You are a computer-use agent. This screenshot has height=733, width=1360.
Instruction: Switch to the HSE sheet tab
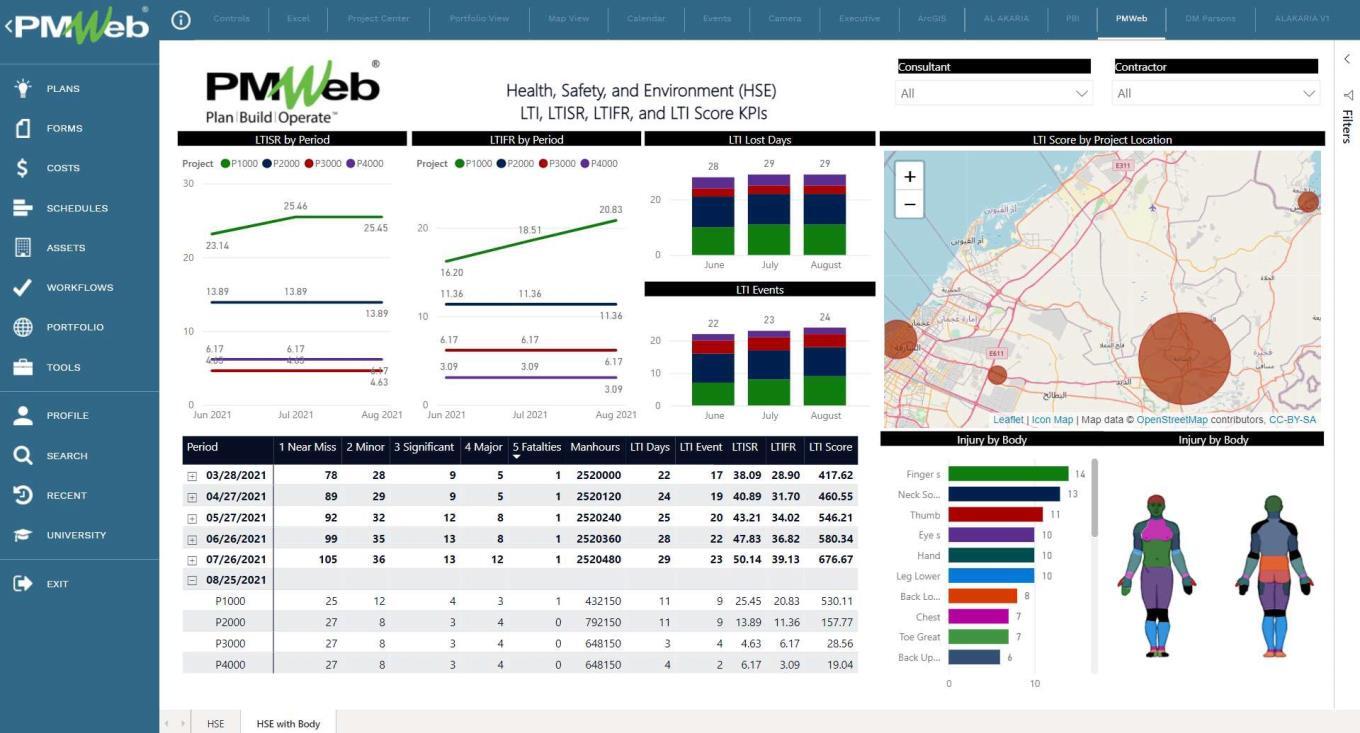(x=215, y=723)
